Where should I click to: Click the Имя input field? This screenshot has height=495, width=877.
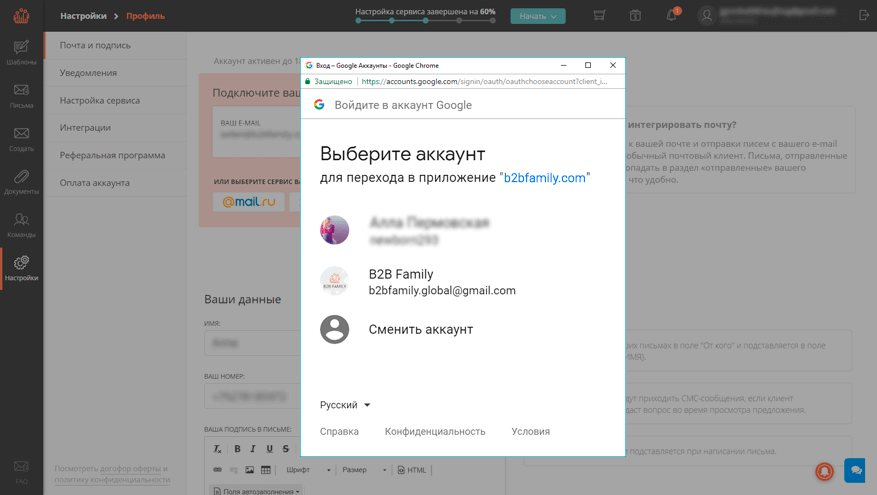point(252,343)
